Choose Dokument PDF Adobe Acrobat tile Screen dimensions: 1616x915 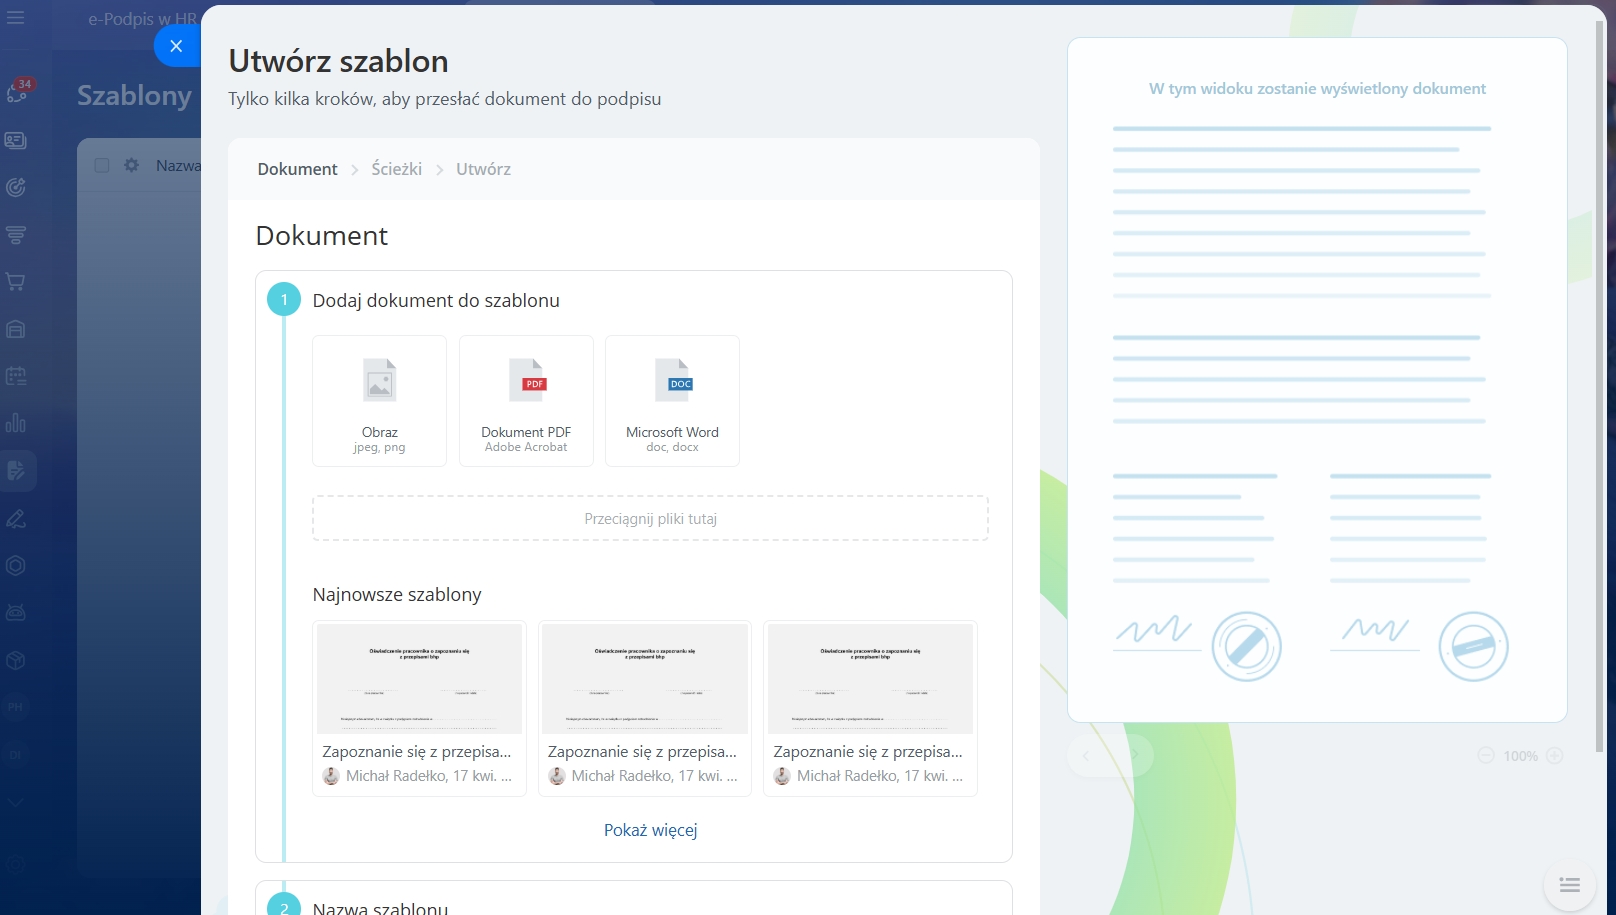click(526, 401)
